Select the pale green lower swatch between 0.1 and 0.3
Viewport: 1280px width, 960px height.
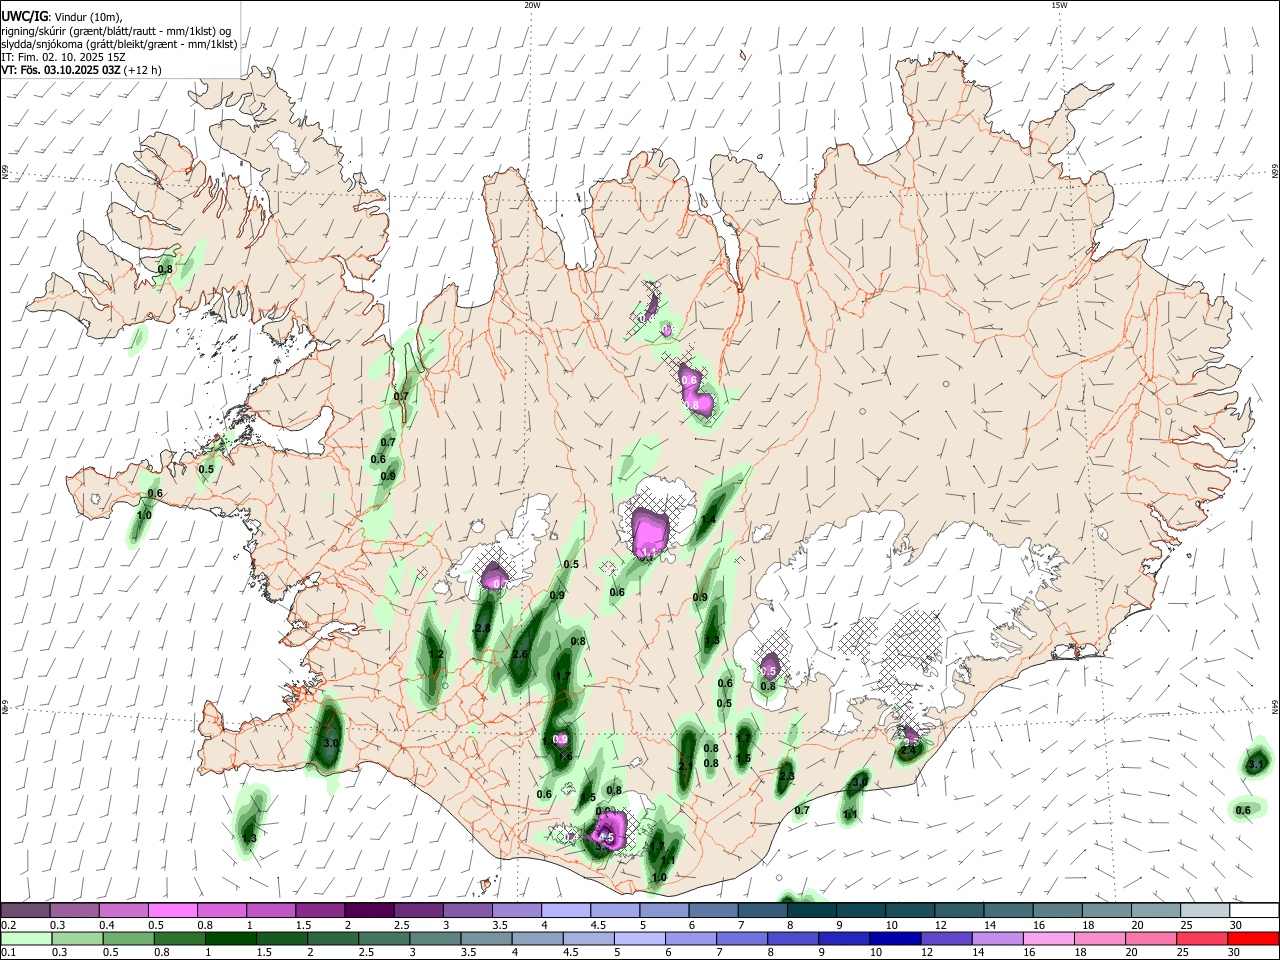tap(25, 938)
